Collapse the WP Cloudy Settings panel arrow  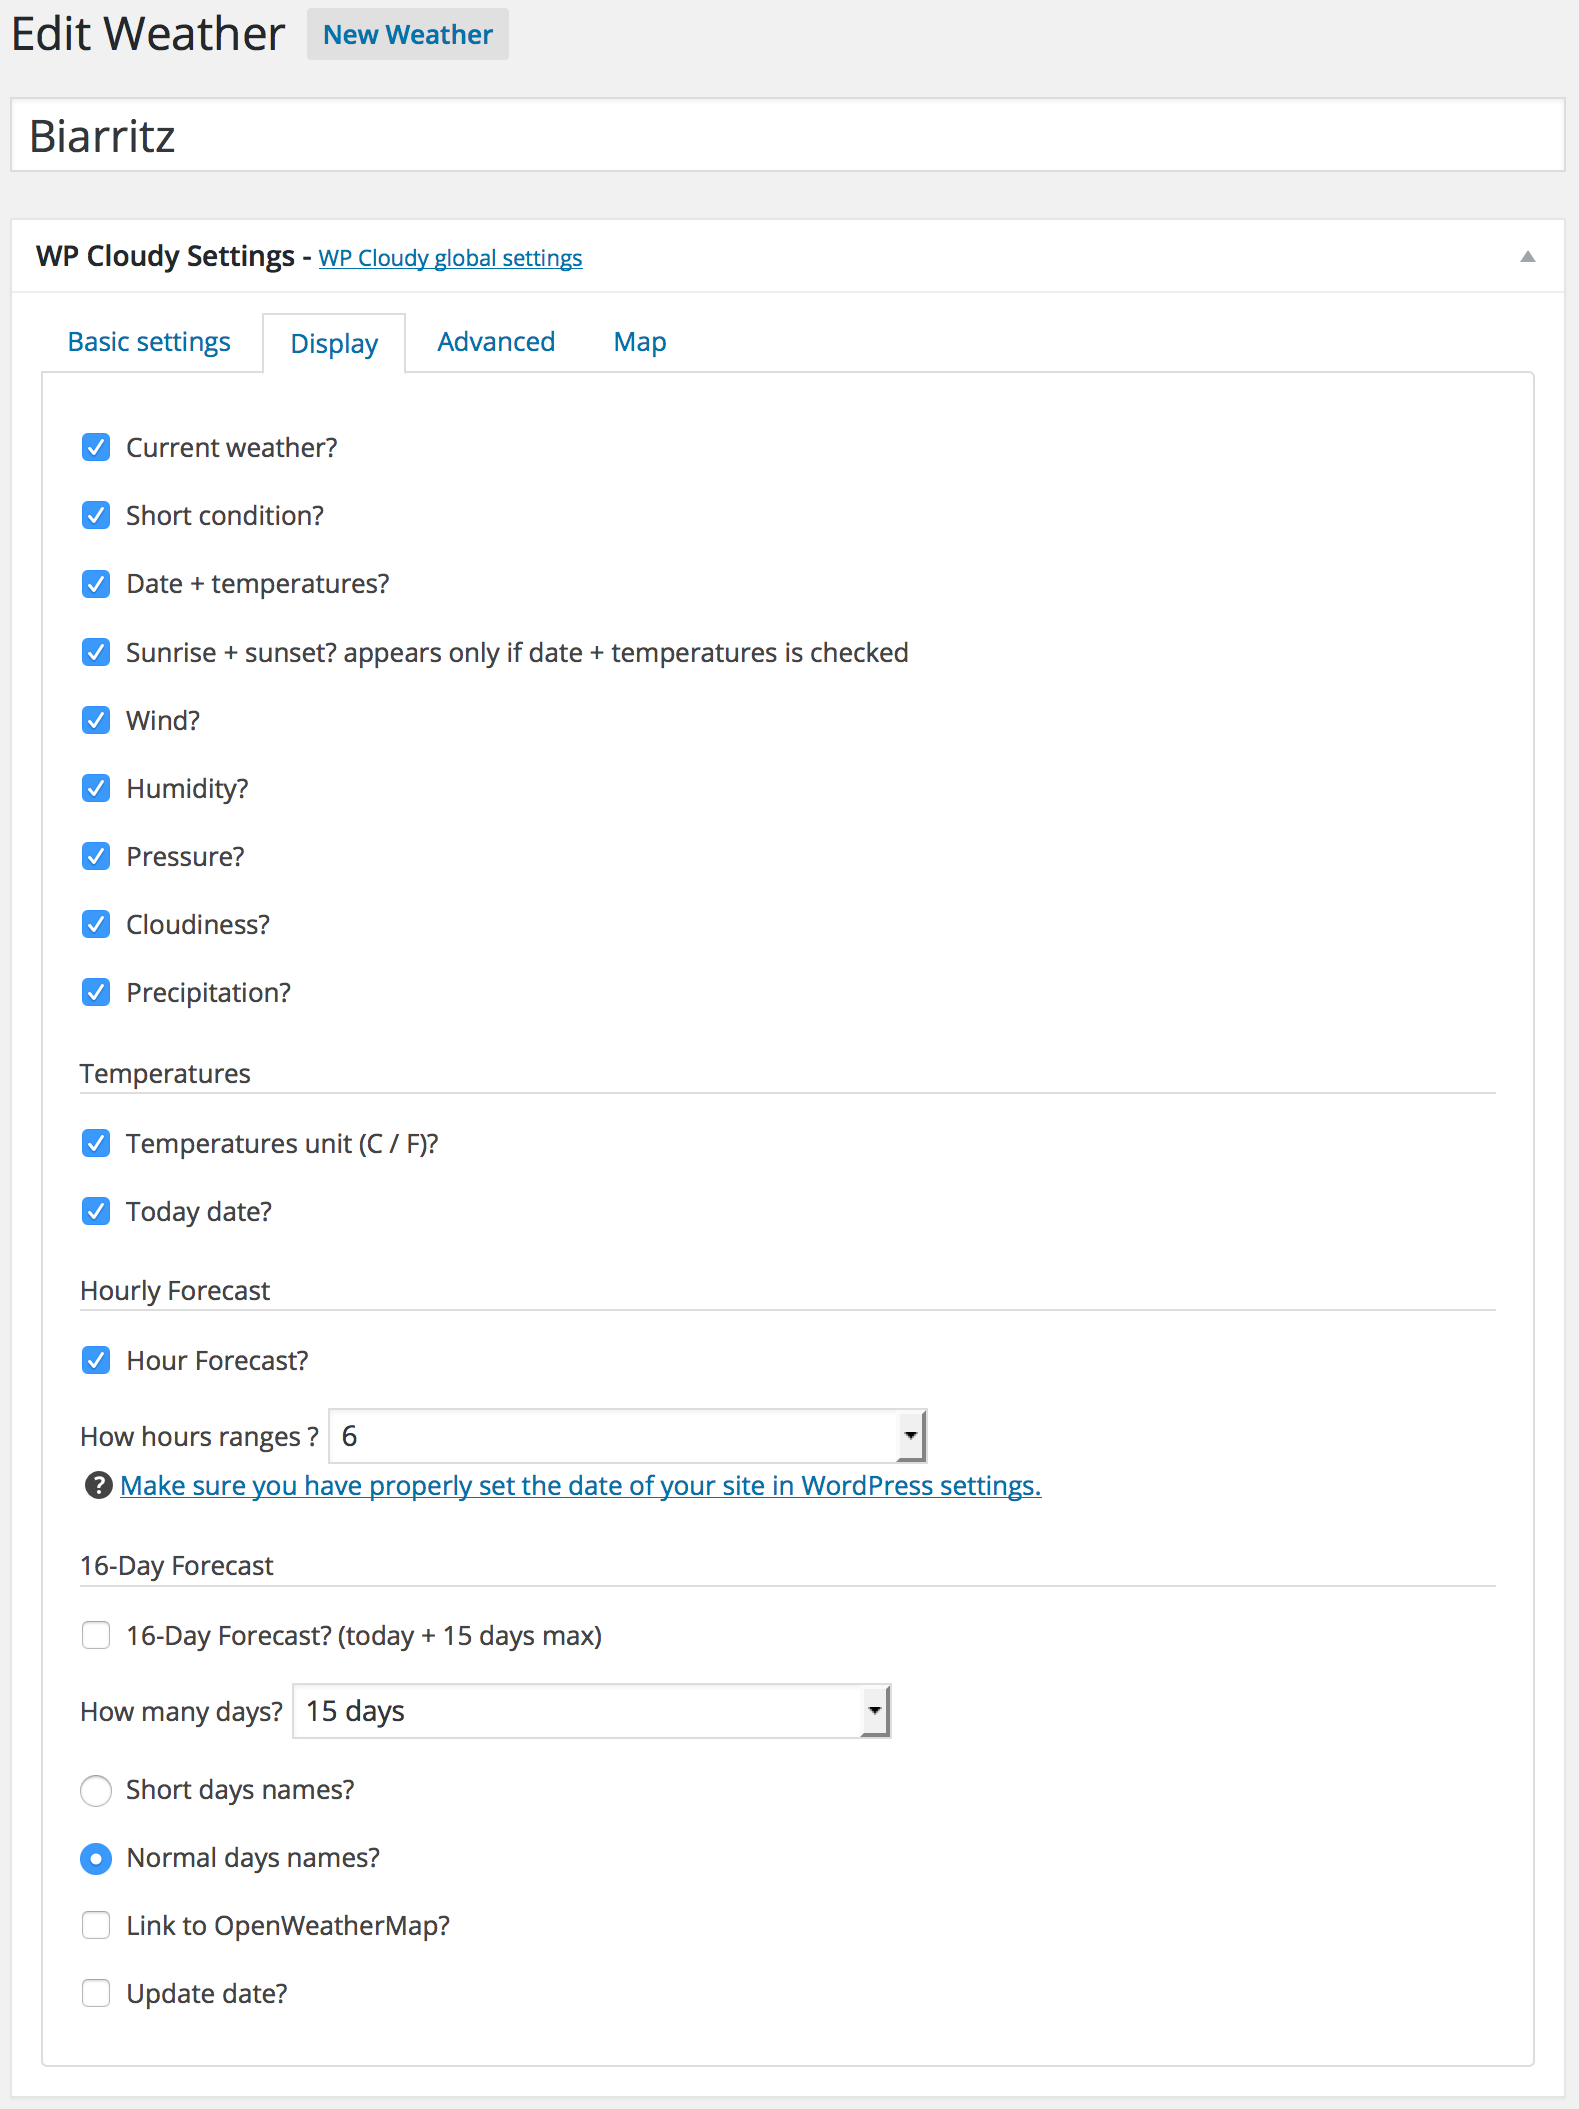point(1527,257)
